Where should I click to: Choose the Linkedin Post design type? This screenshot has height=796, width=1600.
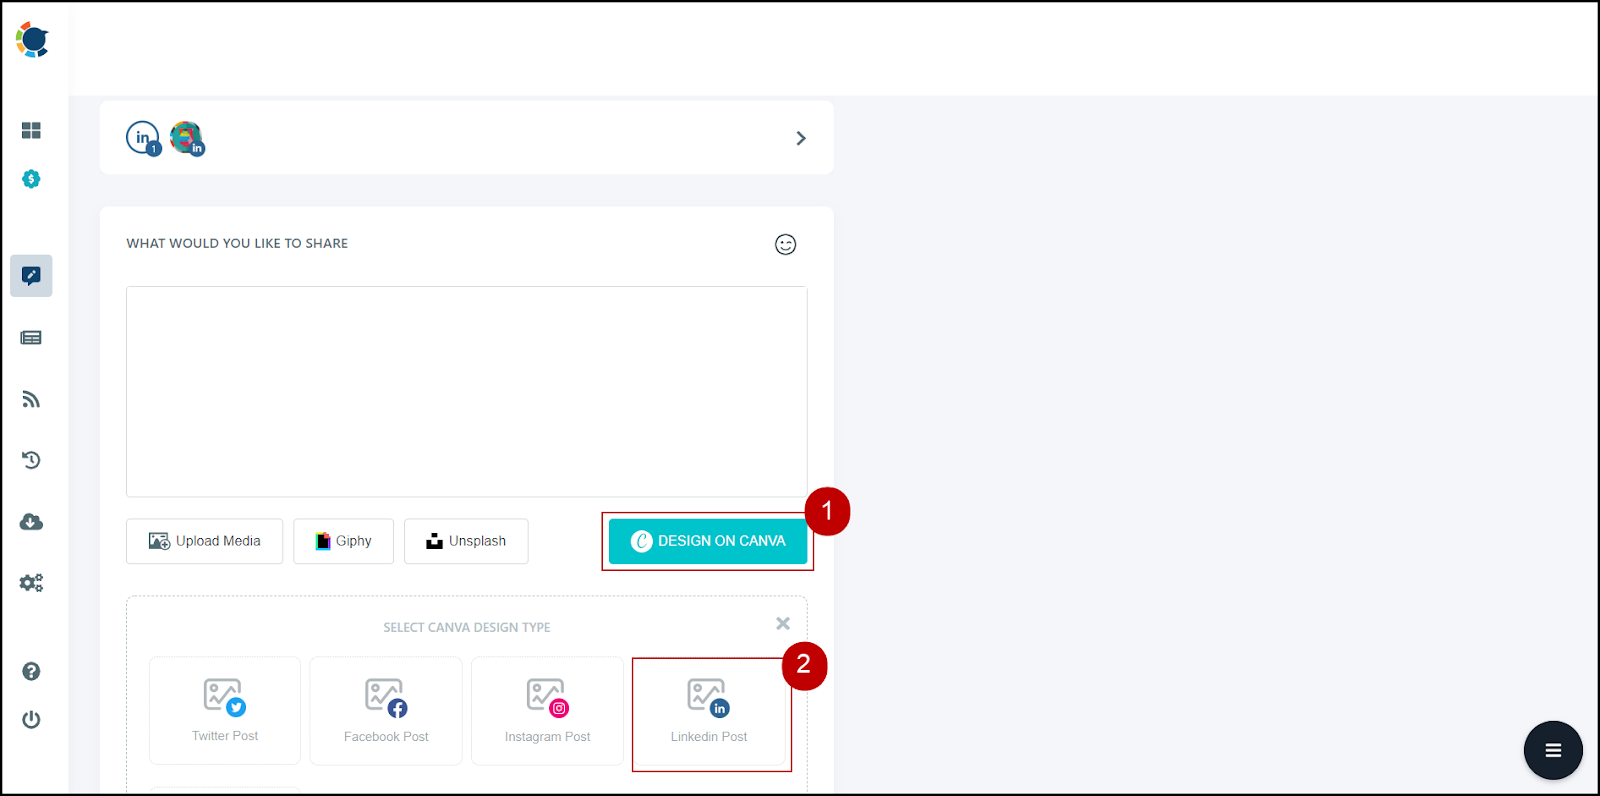pos(709,711)
